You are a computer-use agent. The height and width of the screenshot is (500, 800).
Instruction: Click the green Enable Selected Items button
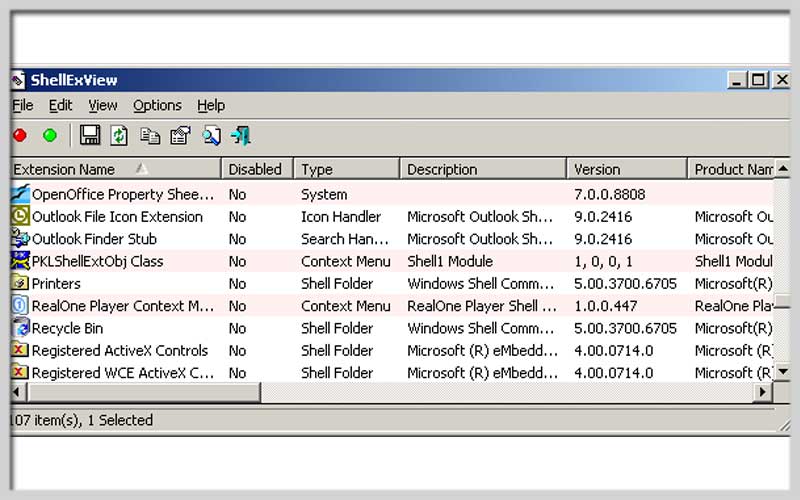point(50,136)
